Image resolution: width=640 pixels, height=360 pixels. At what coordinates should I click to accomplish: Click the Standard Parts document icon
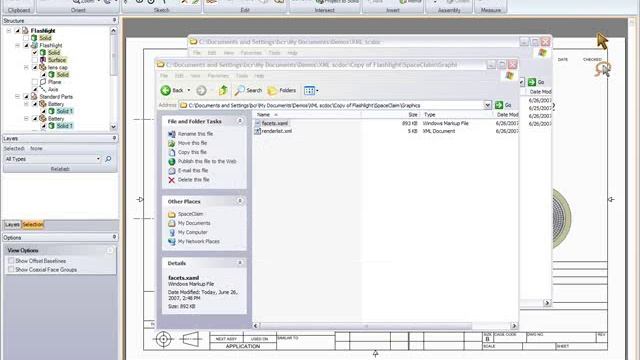pyautogui.click(x=34, y=97)
